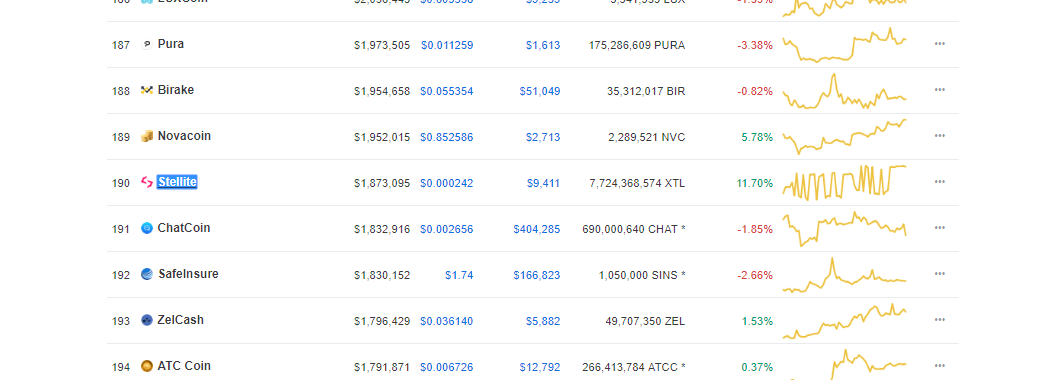The width and height of the screenshot is (1057, 380).
Task: Click the ZelCash logo icon
Action: (x=146, y=320)
